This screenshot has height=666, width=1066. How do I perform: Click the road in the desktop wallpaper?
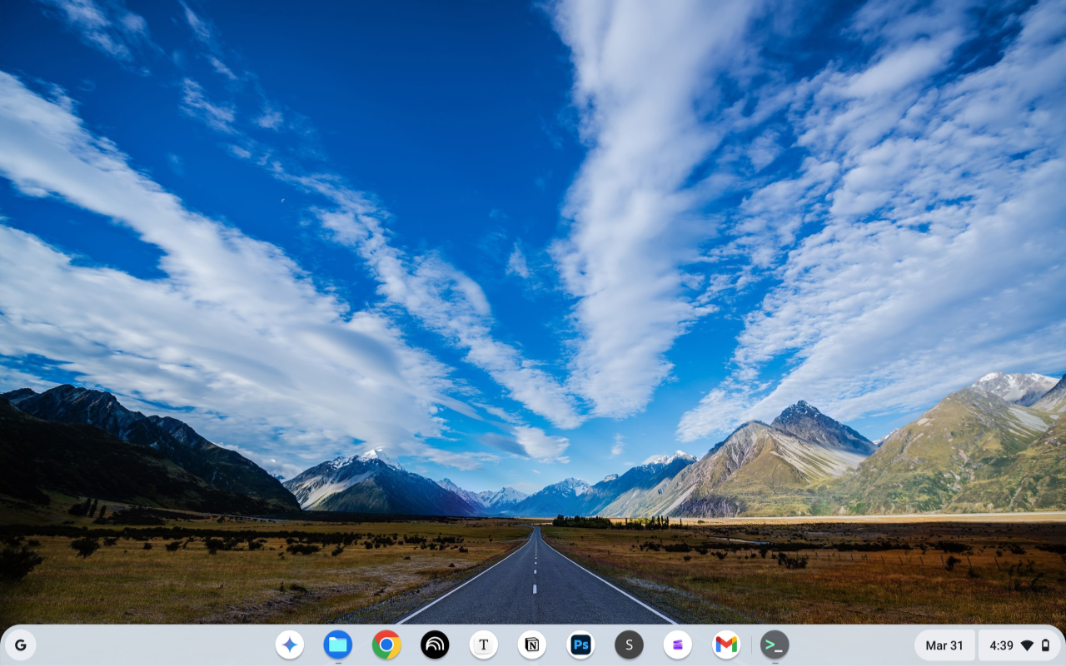click(x=535, y=590)
